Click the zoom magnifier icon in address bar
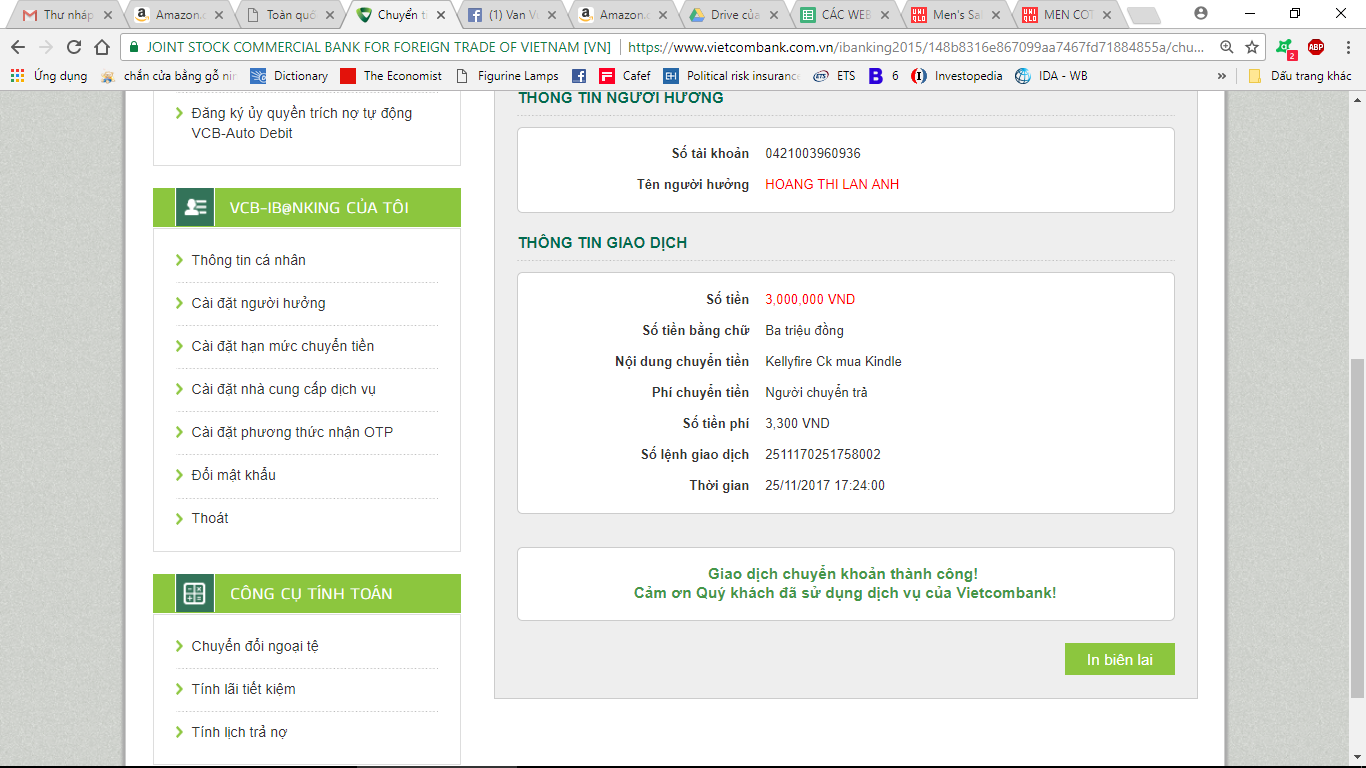The image size is (1366, 768). 1226,47
